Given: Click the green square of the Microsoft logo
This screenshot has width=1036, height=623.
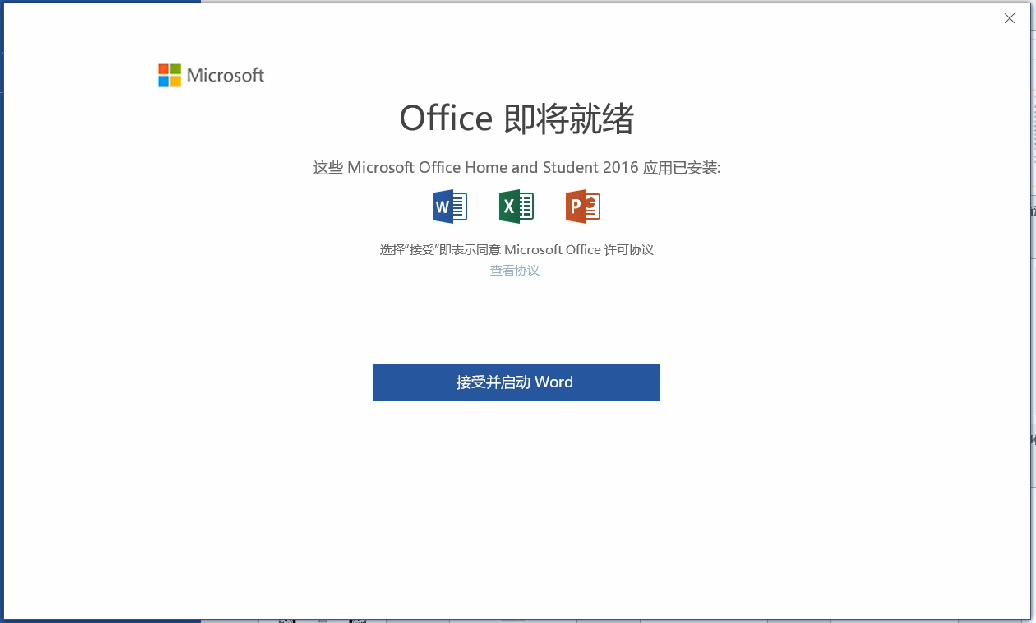Looking at the screenshot, I should [176, 69].
